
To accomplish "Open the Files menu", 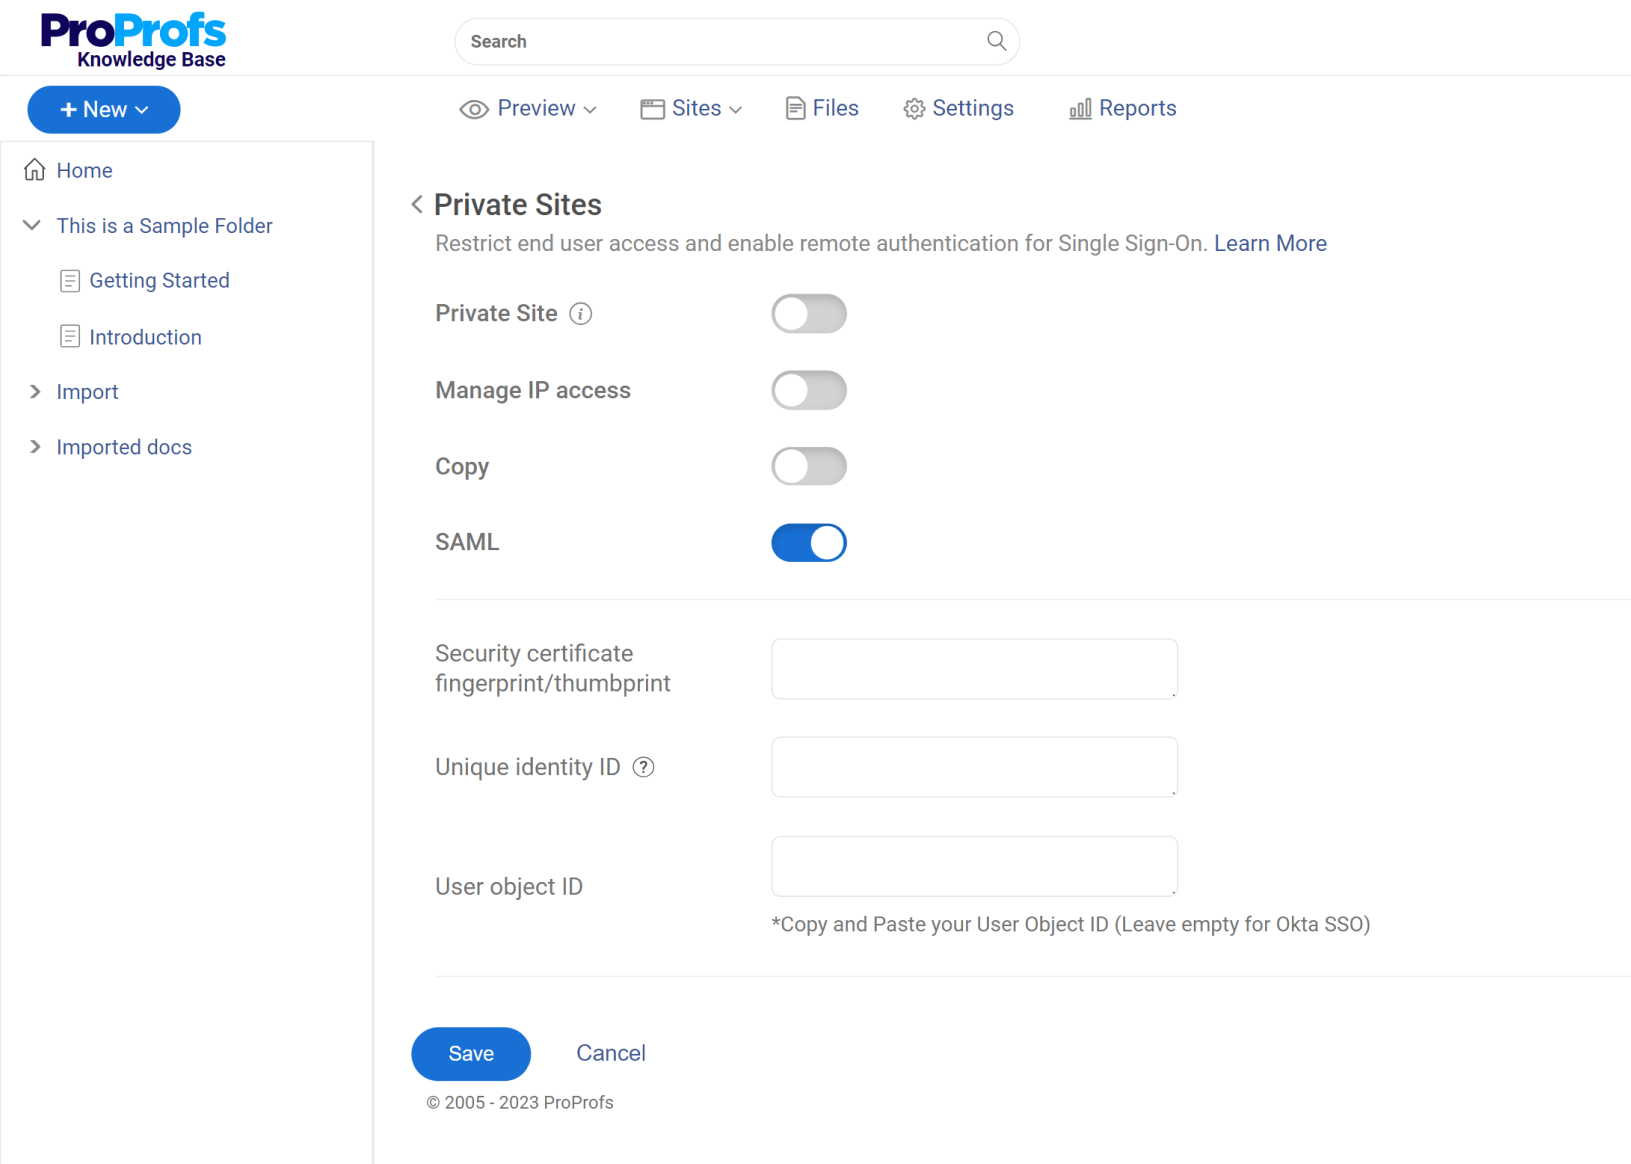I will click(x=822, y=109).
